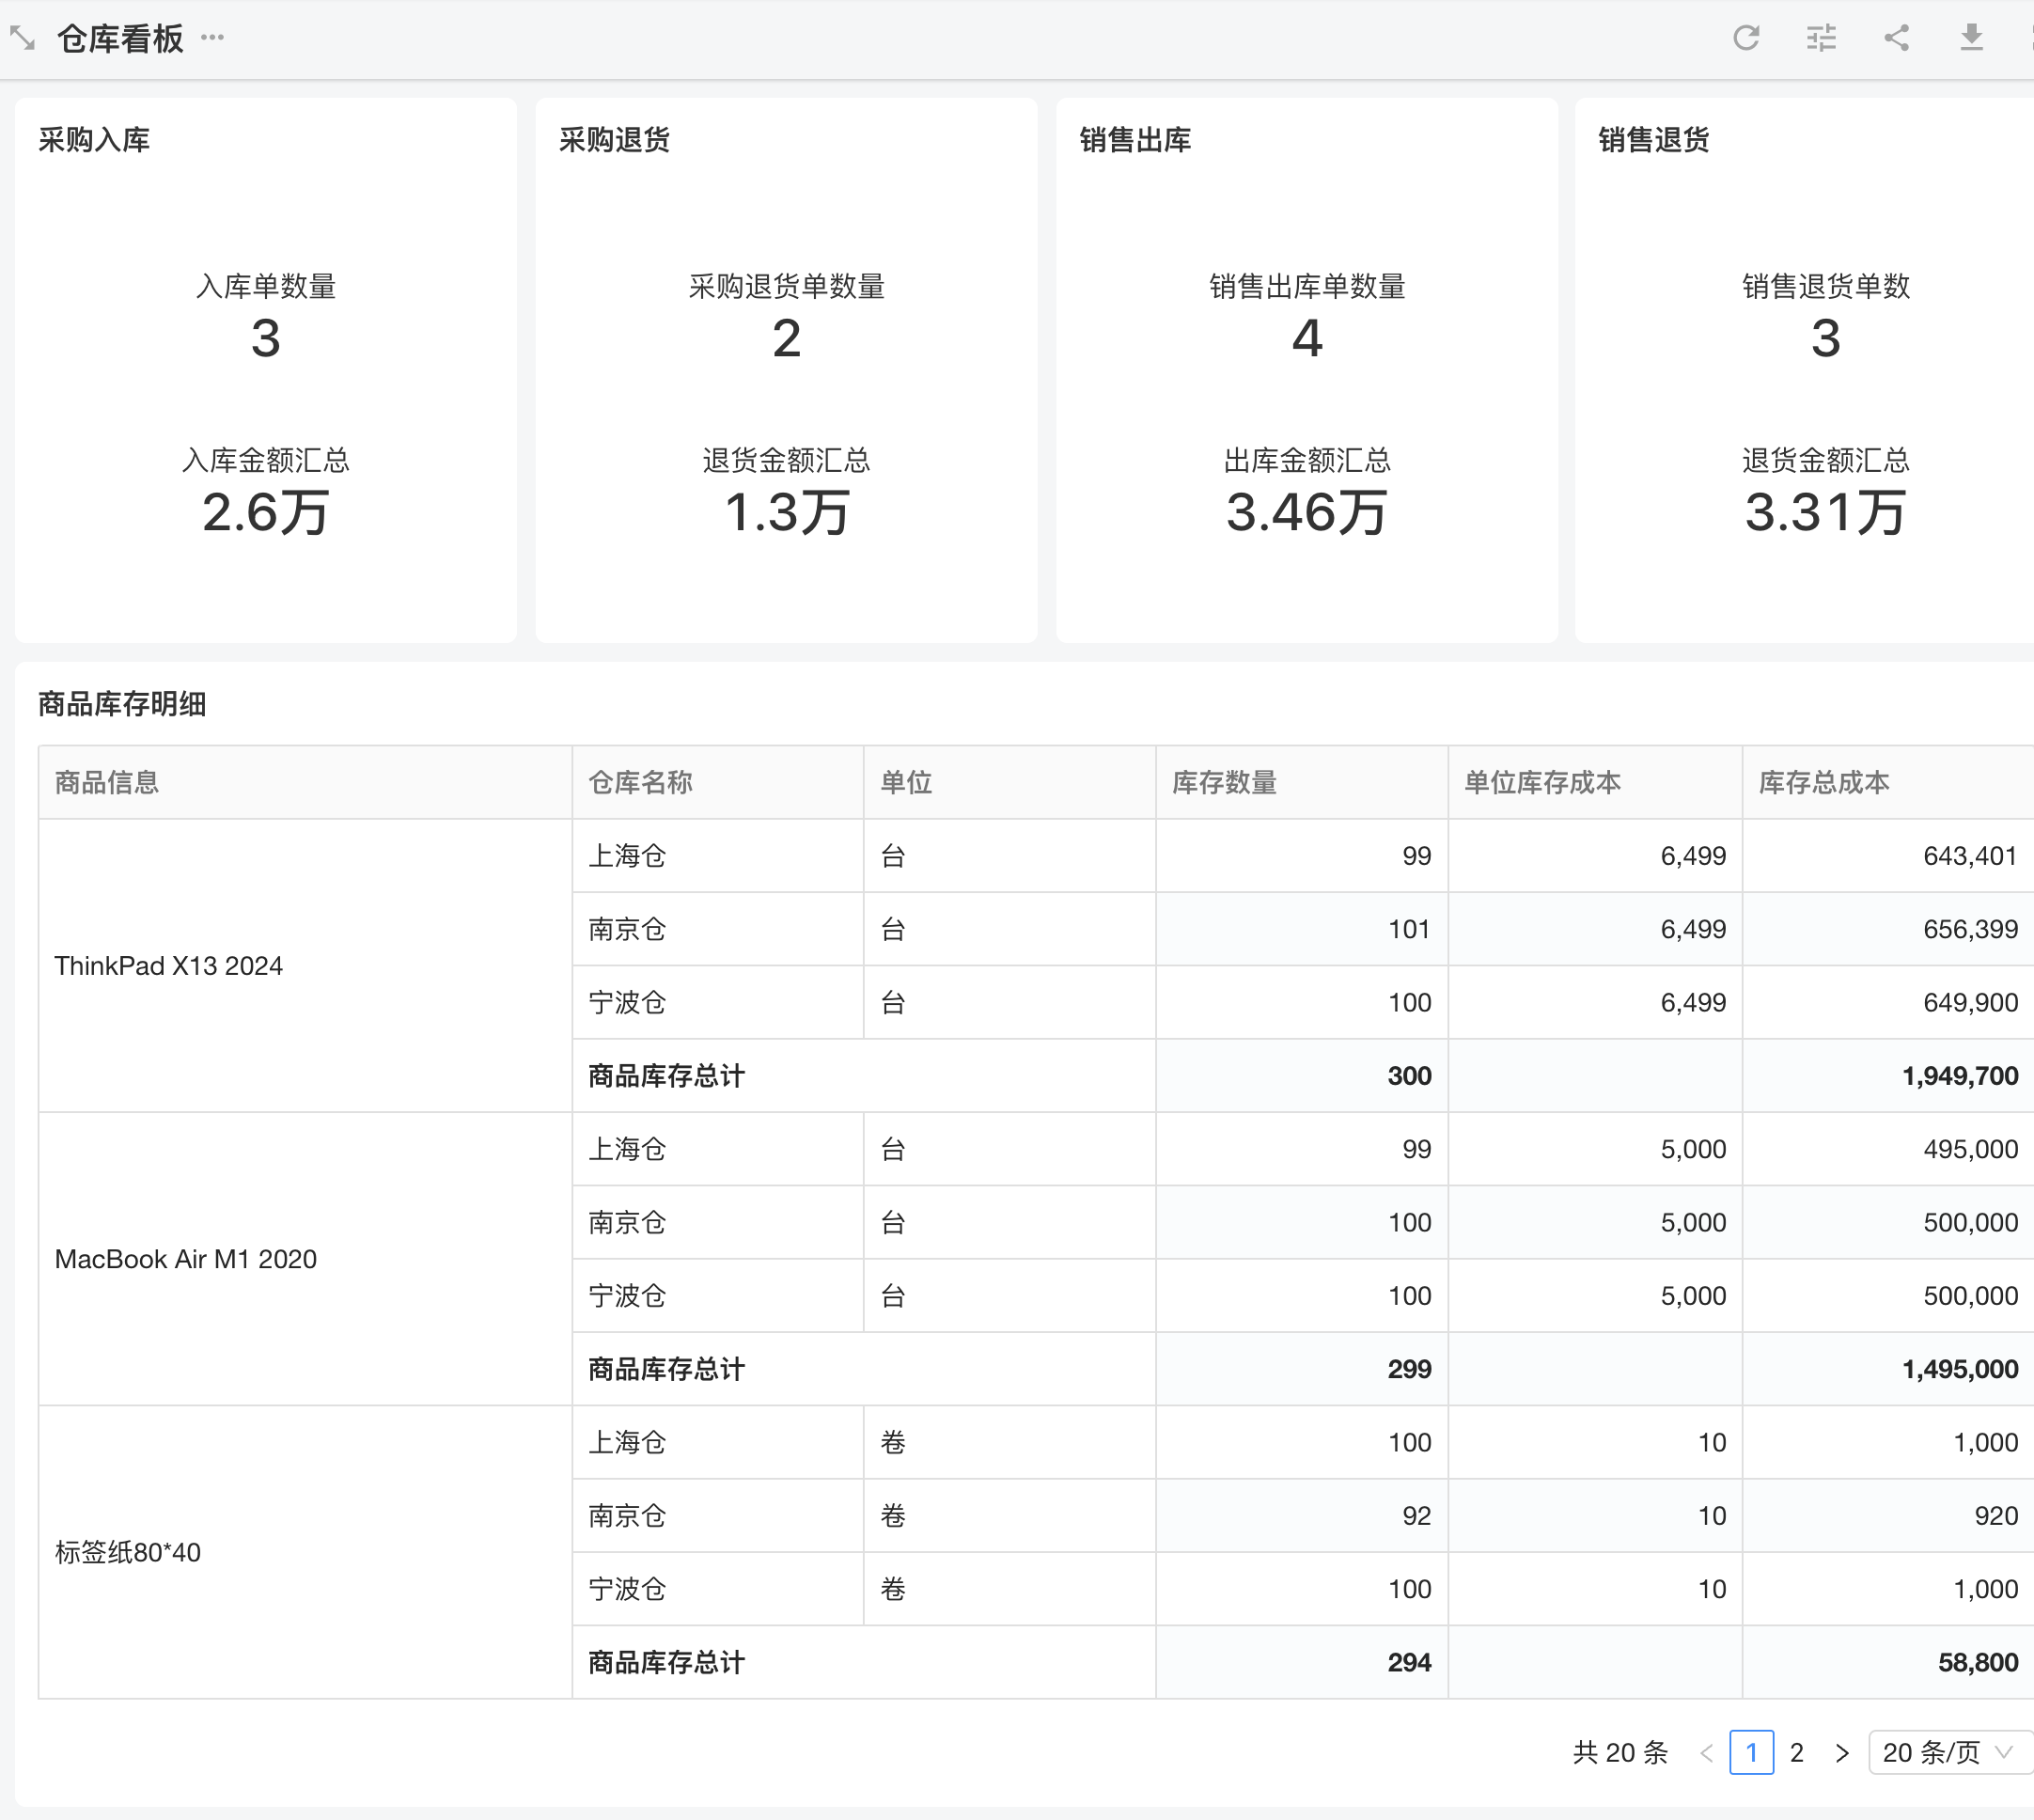Select page 1 in pagination
2034x1820 pixels.
click(x=1751, y=1753)
